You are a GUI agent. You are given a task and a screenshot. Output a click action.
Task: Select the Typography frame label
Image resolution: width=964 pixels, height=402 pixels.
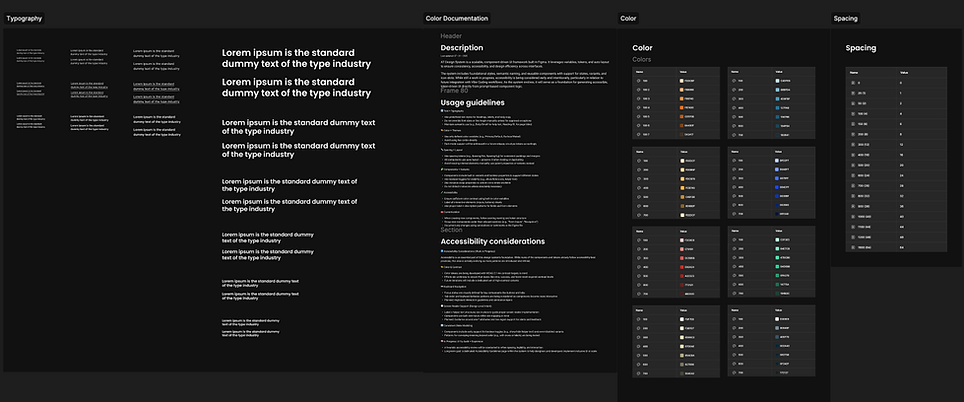24,18
